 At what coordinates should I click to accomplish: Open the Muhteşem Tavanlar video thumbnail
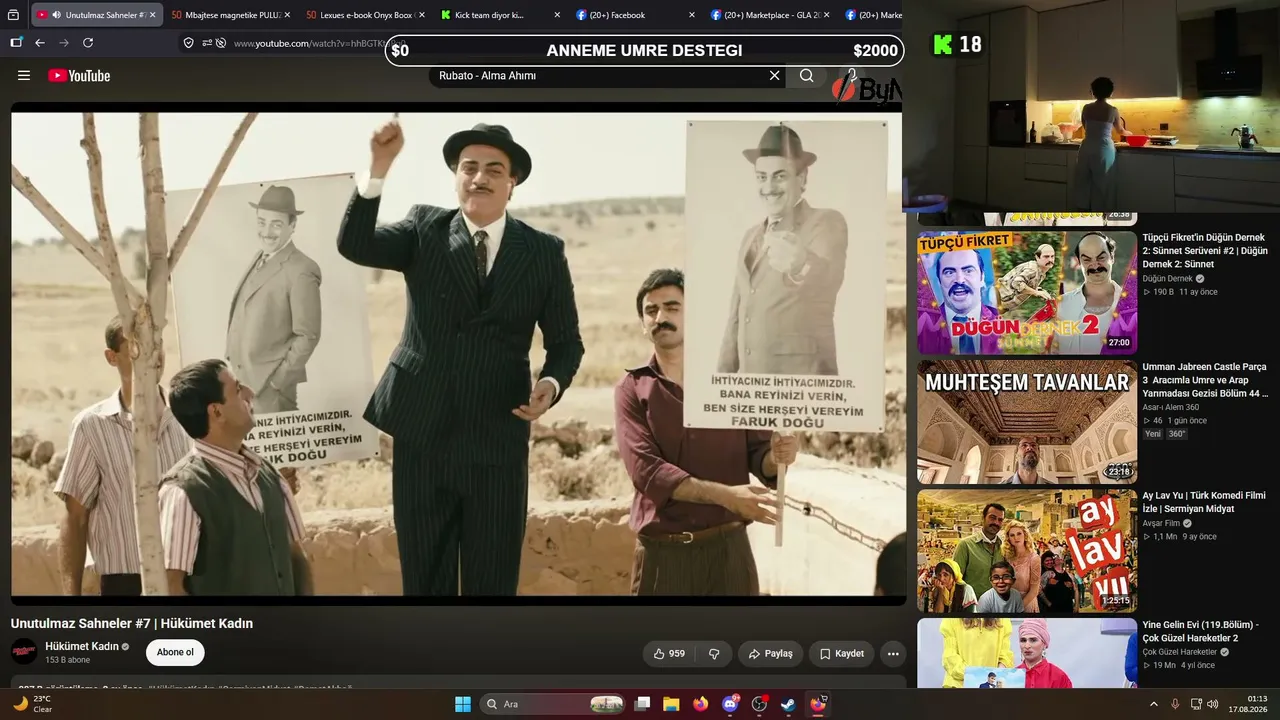tap(1027, 422)
